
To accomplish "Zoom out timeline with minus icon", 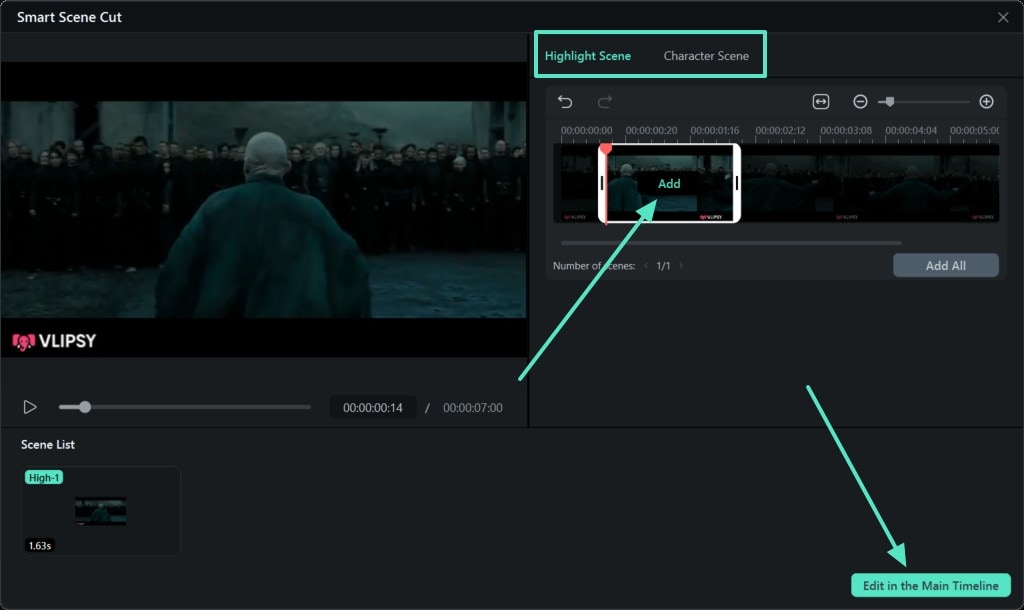I will pos(860,101).
